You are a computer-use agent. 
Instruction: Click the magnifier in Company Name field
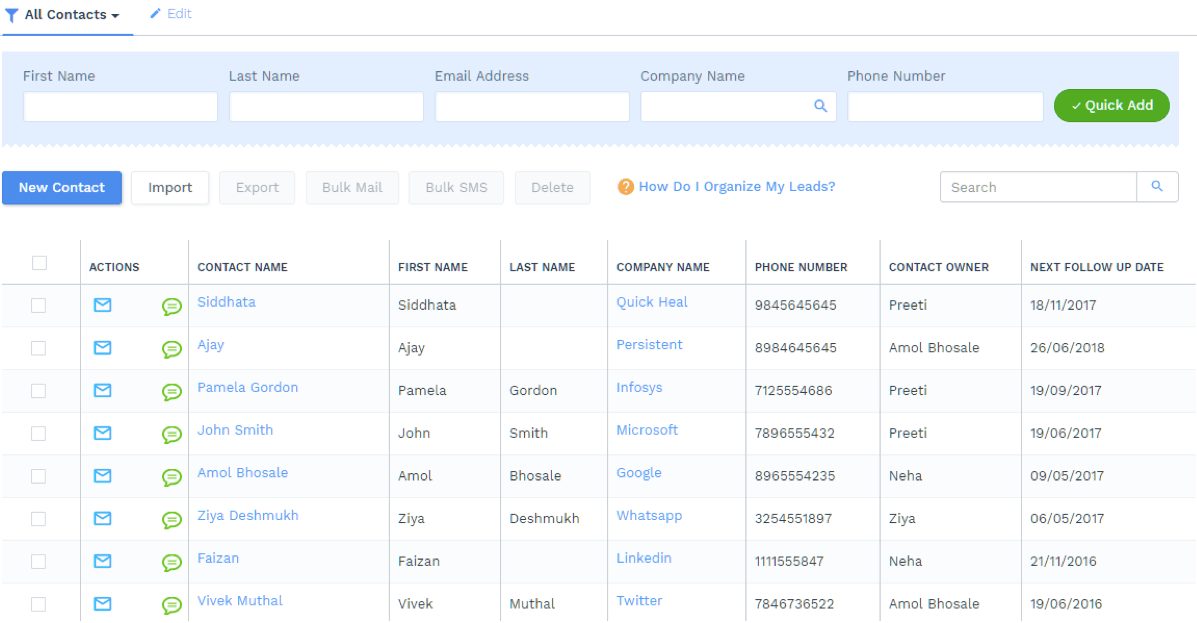click(821, 106)
